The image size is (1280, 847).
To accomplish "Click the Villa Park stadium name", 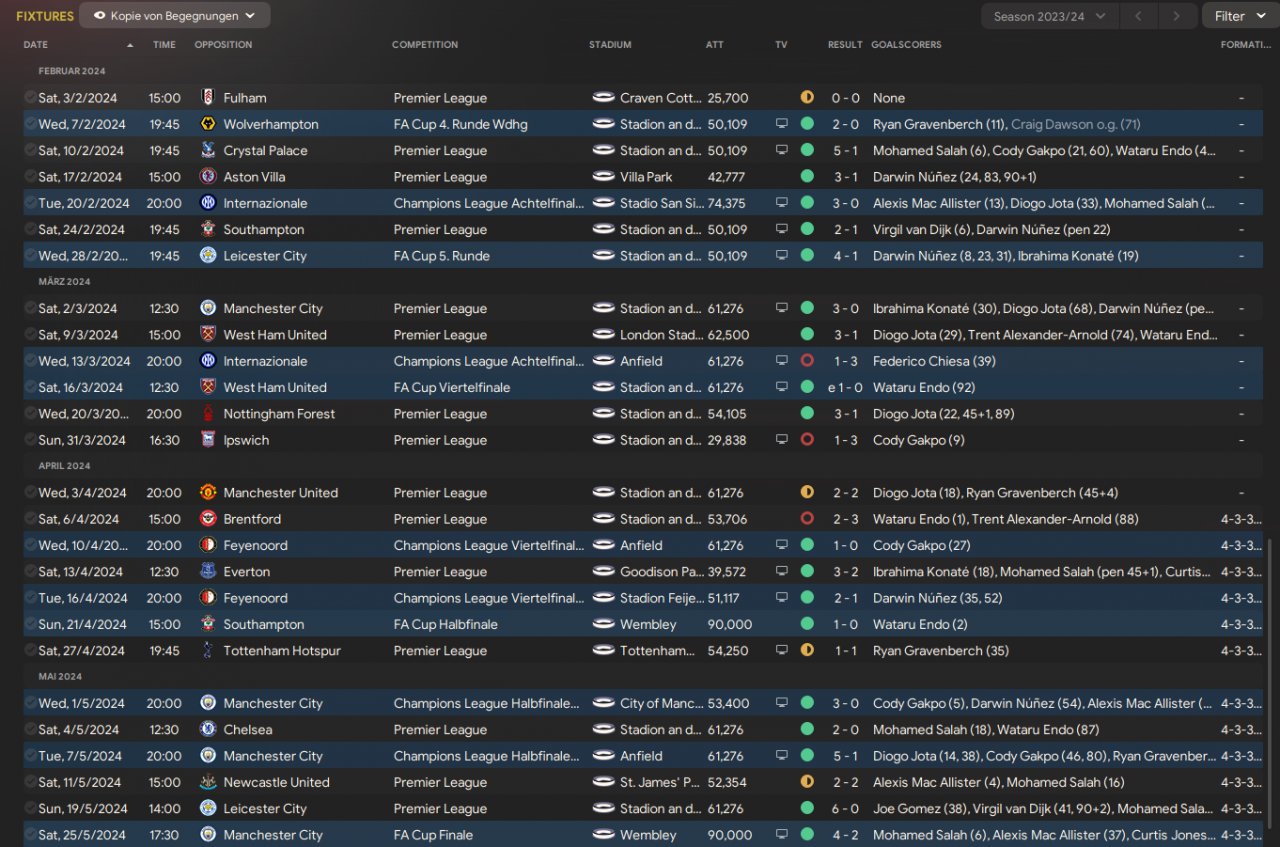I will point(646,177).
